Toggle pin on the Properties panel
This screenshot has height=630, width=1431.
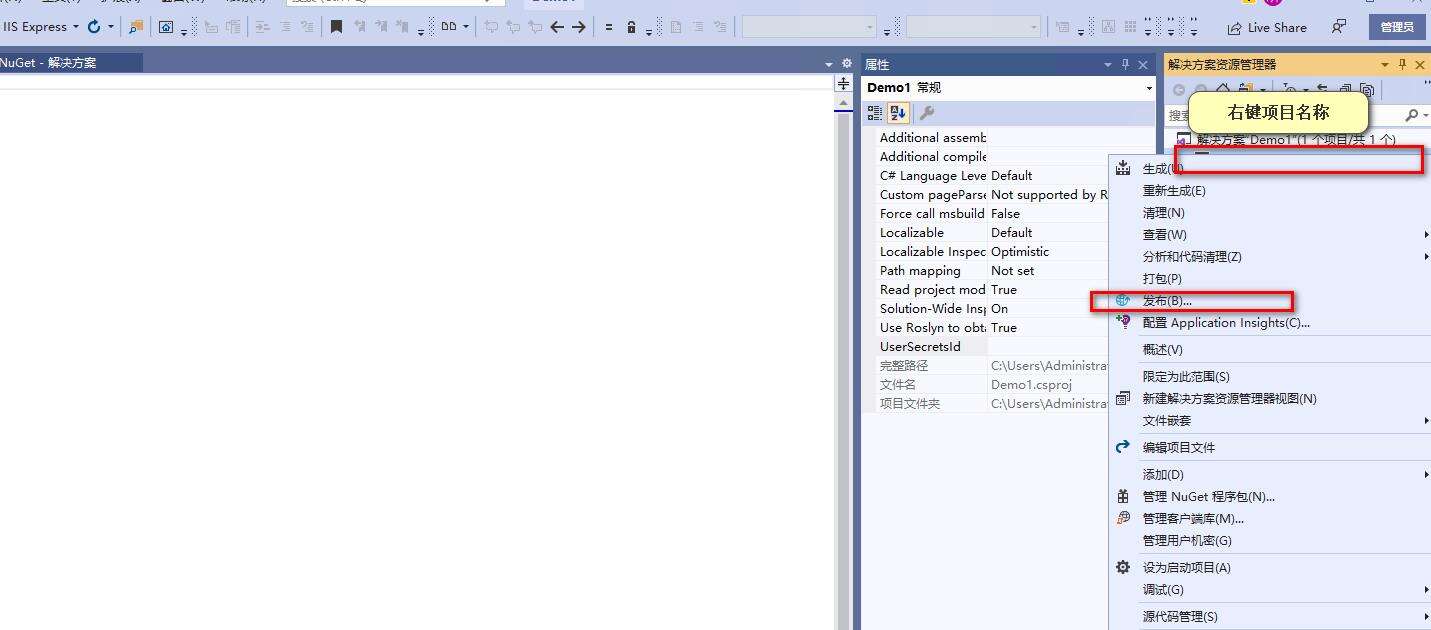pos(1126,64)
